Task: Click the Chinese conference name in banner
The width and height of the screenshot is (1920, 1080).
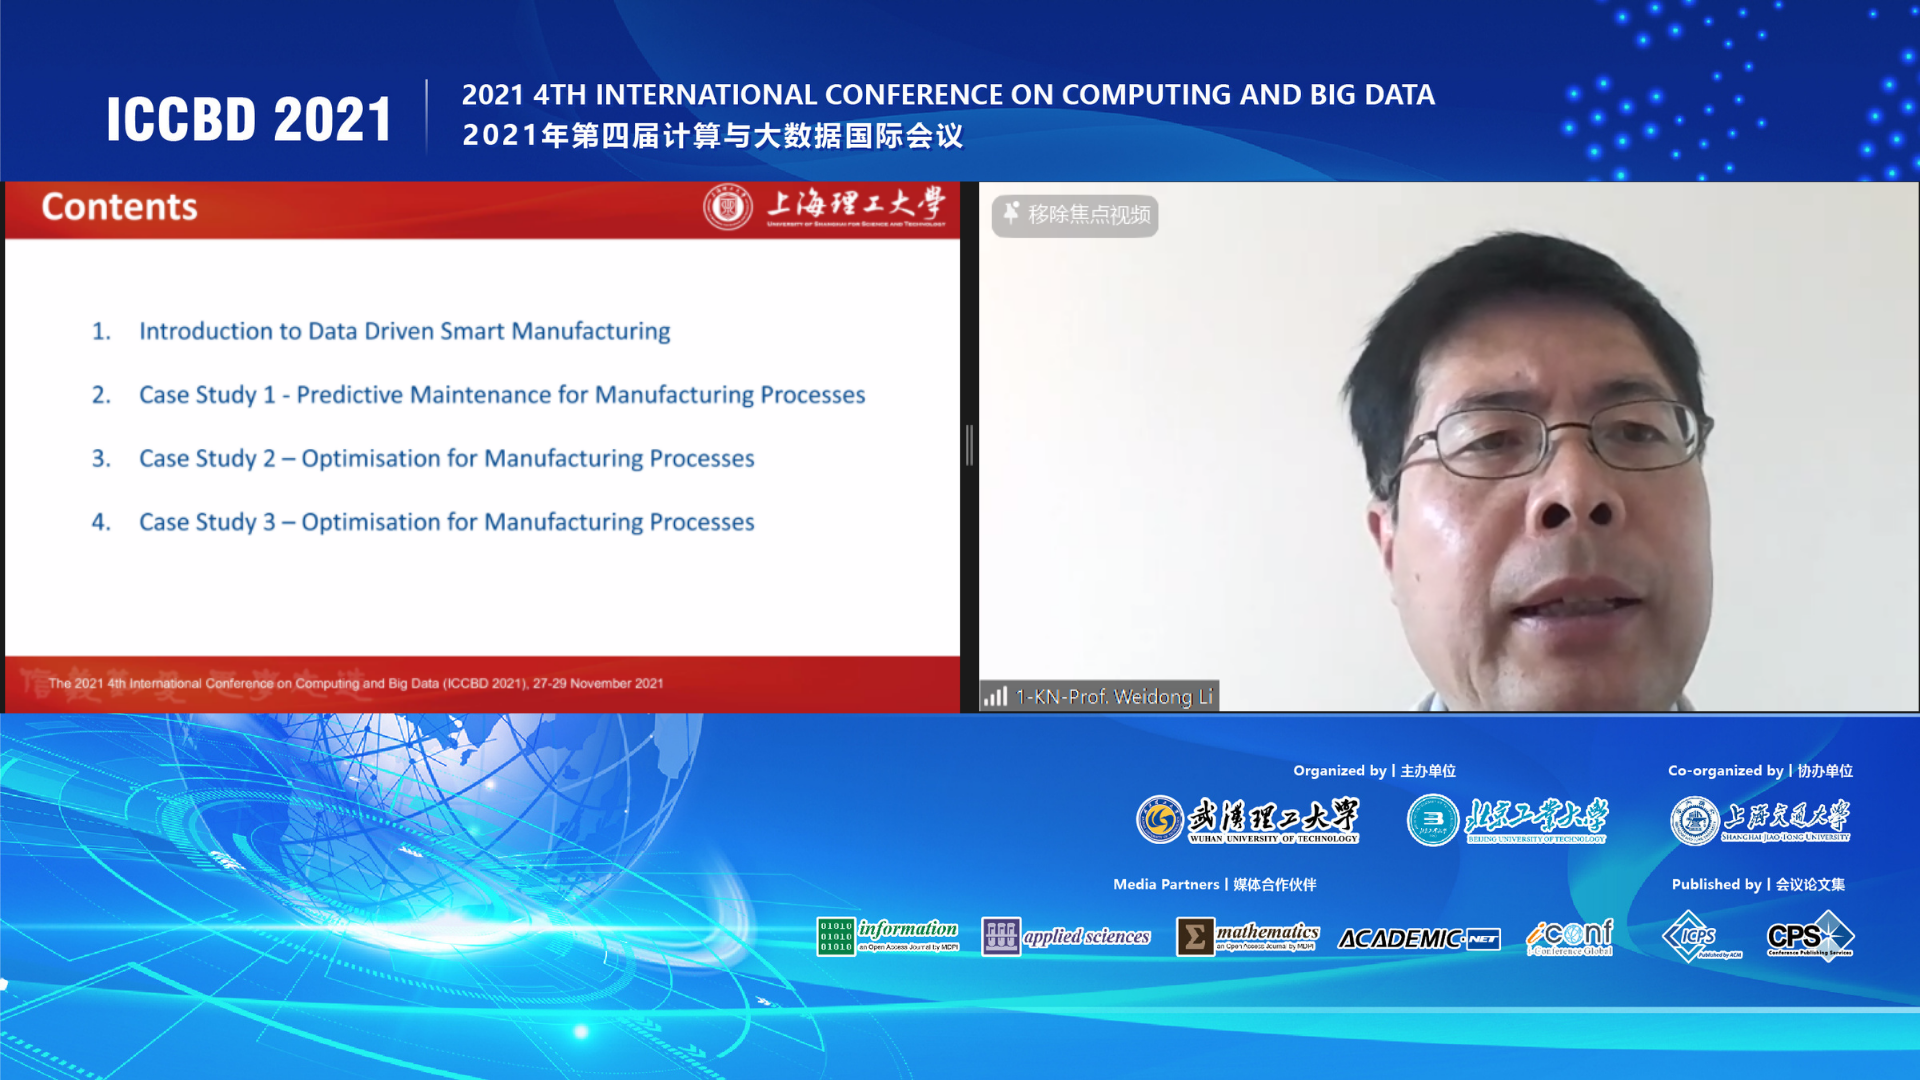Action: (712, 136)
